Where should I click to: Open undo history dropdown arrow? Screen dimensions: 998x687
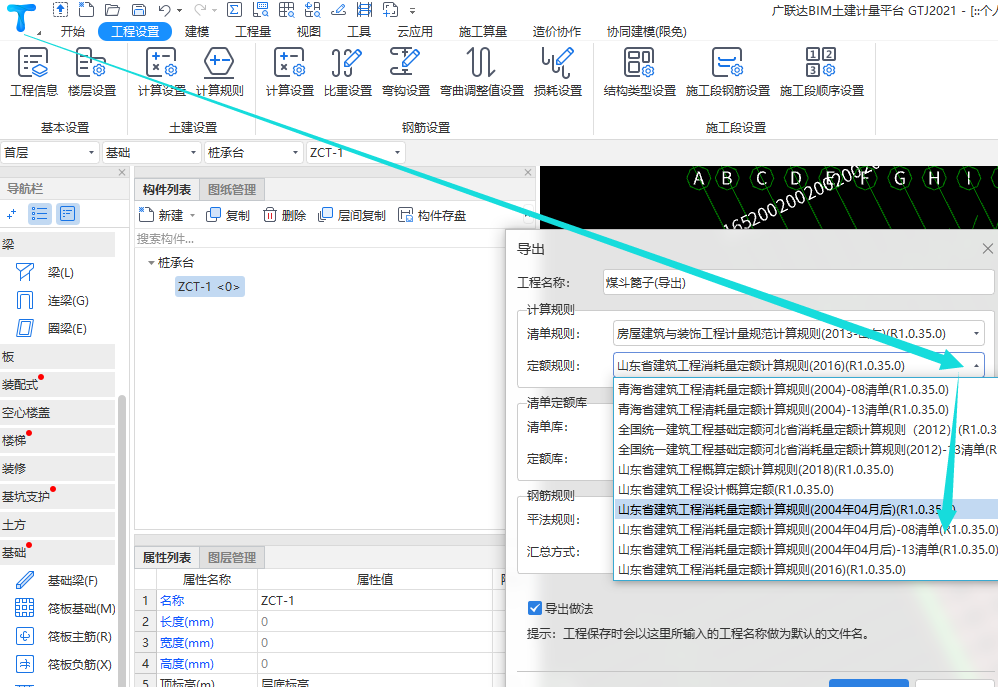[179, 10]
